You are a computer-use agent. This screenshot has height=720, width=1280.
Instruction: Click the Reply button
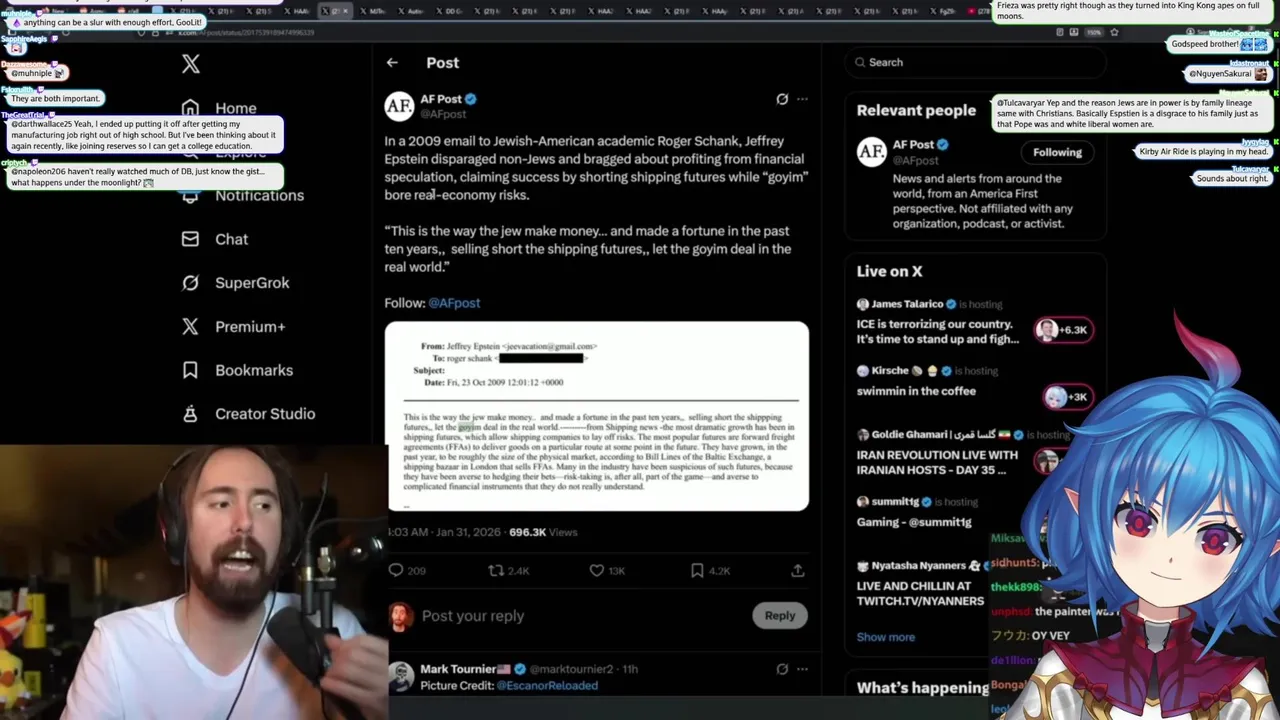click(x=780, y=616)
